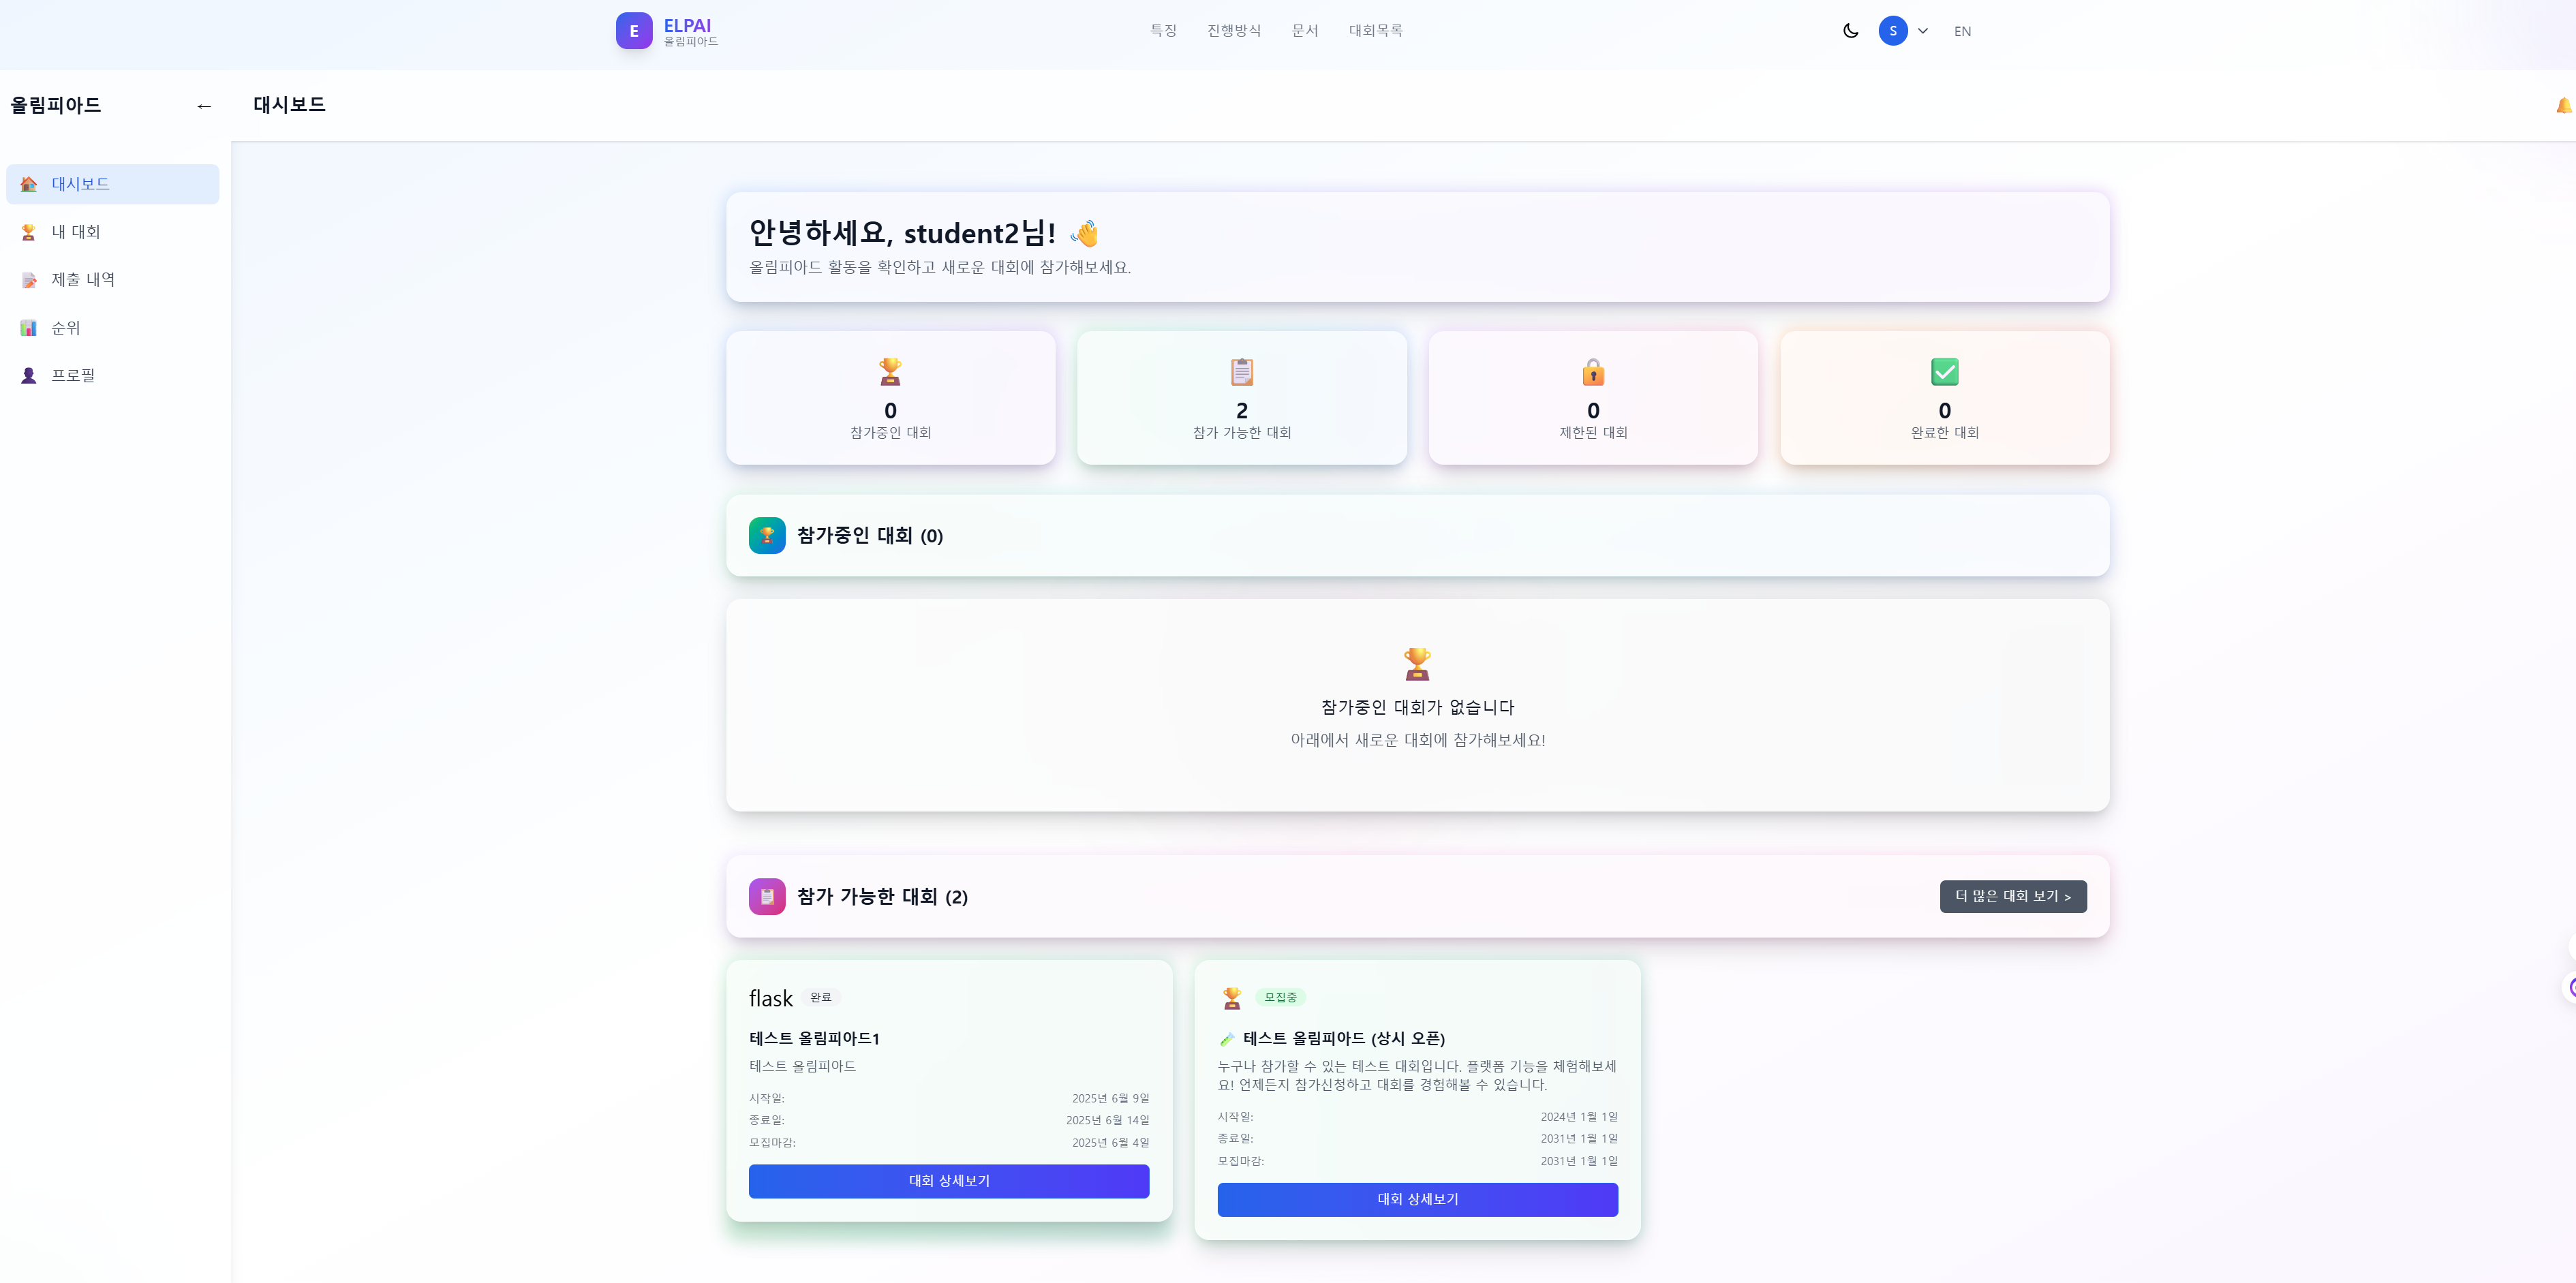The height and width of the screenshot is (1283, 2576).
Task: Open 순위 ranking page
Action: tap(113, 328)
